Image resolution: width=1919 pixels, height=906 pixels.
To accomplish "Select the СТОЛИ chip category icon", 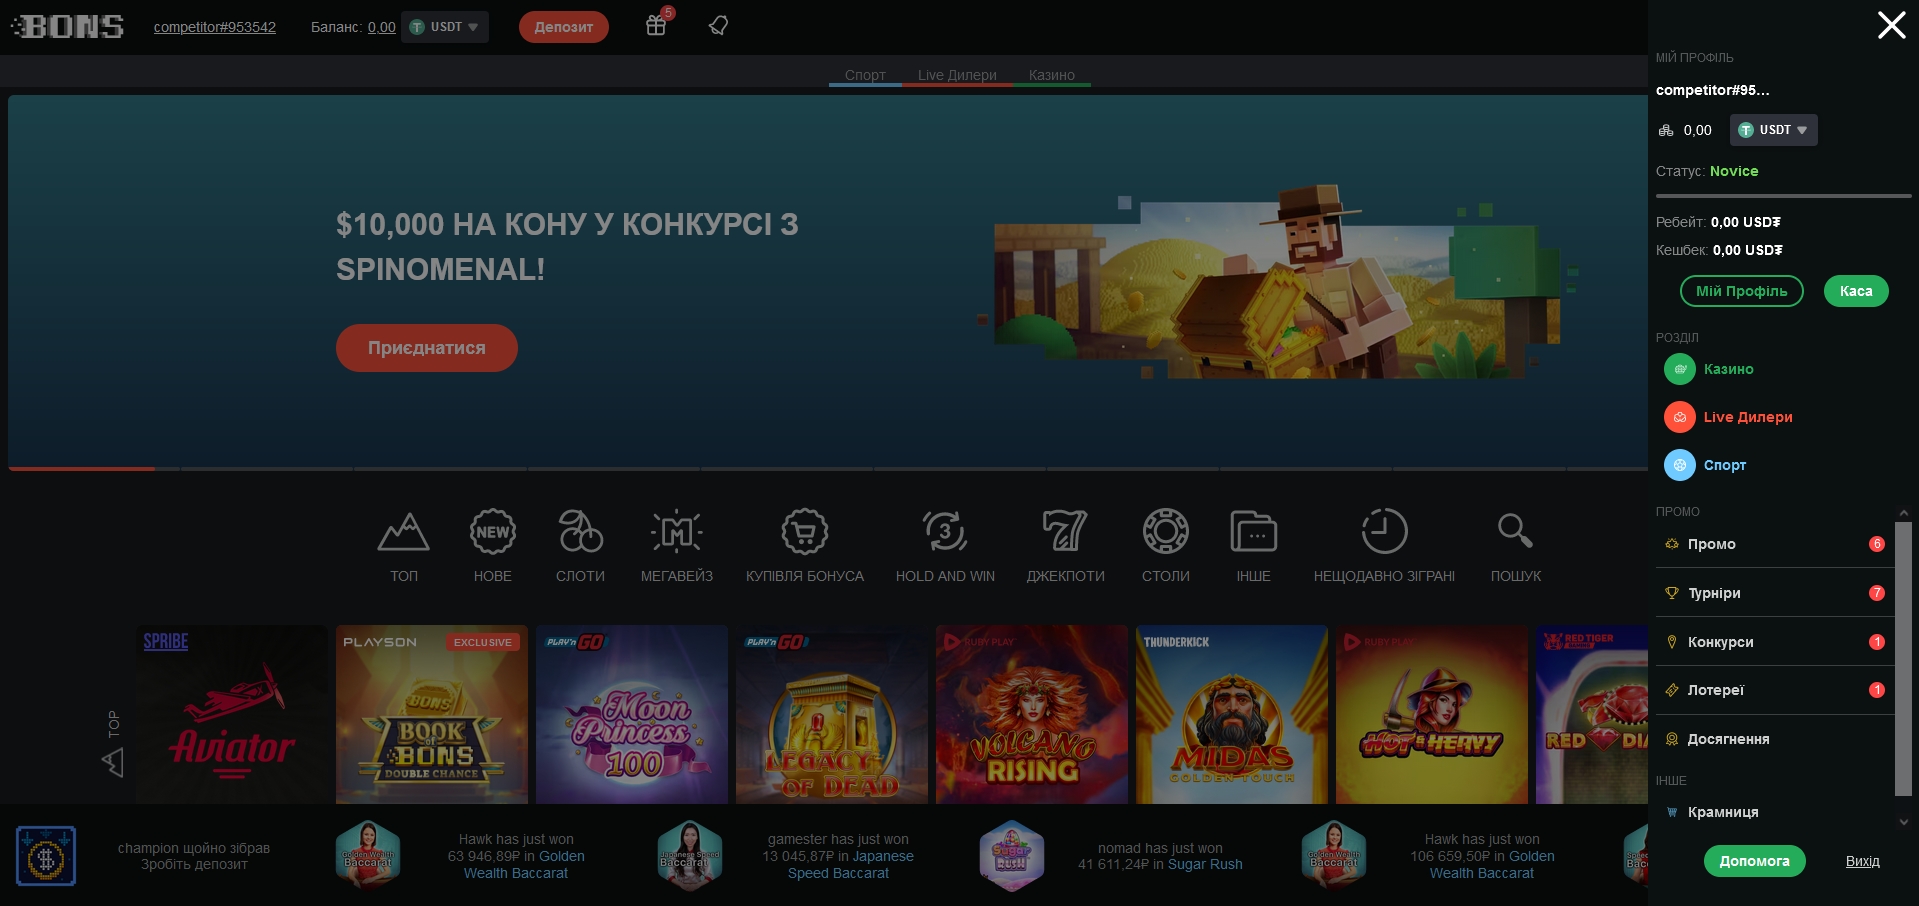I will pos(1166,532).
